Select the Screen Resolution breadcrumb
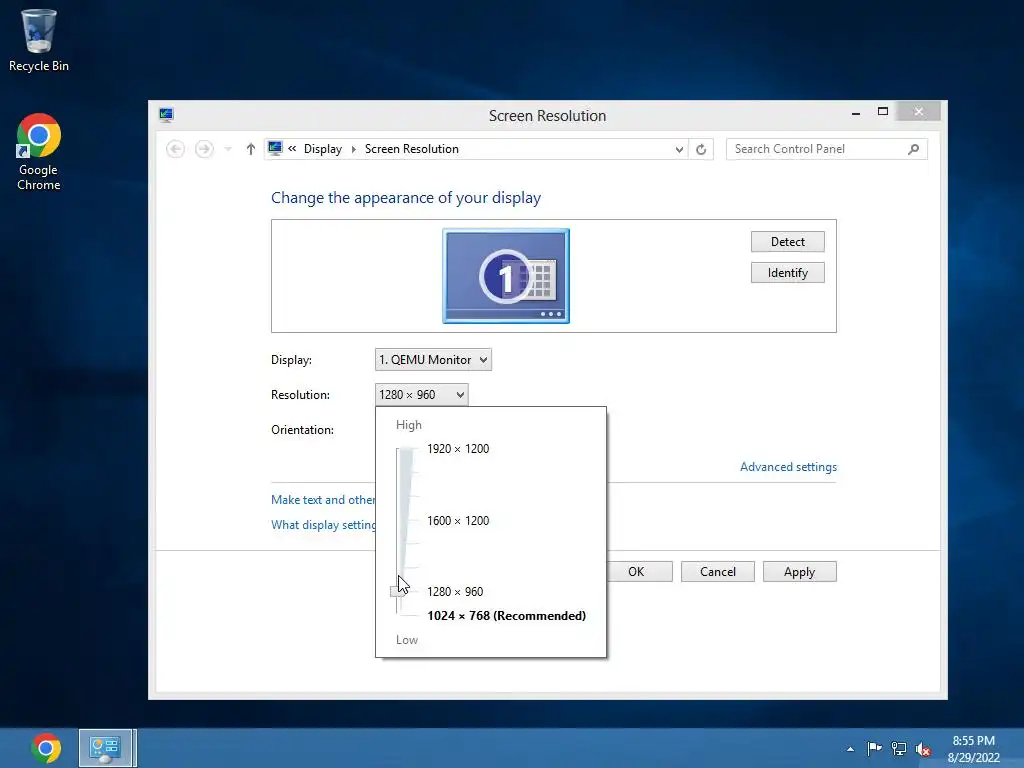1024x768 pixels. (x=411, y=149)
